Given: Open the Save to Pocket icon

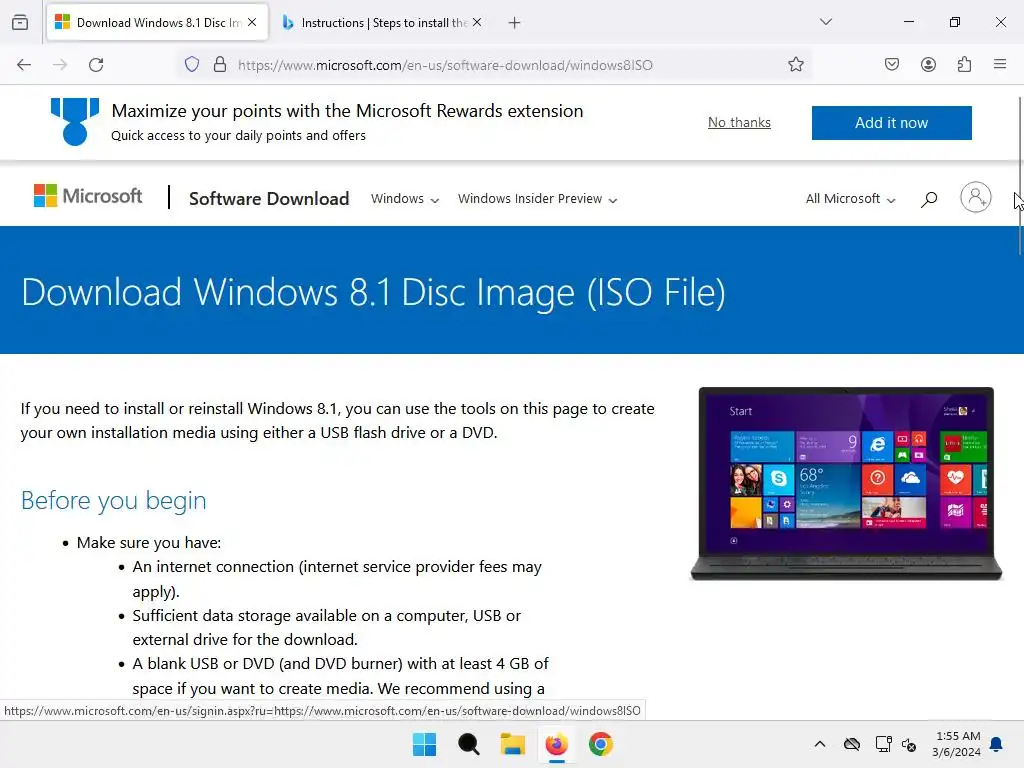Looking at the screenshot, I should (x=892, y=64).
